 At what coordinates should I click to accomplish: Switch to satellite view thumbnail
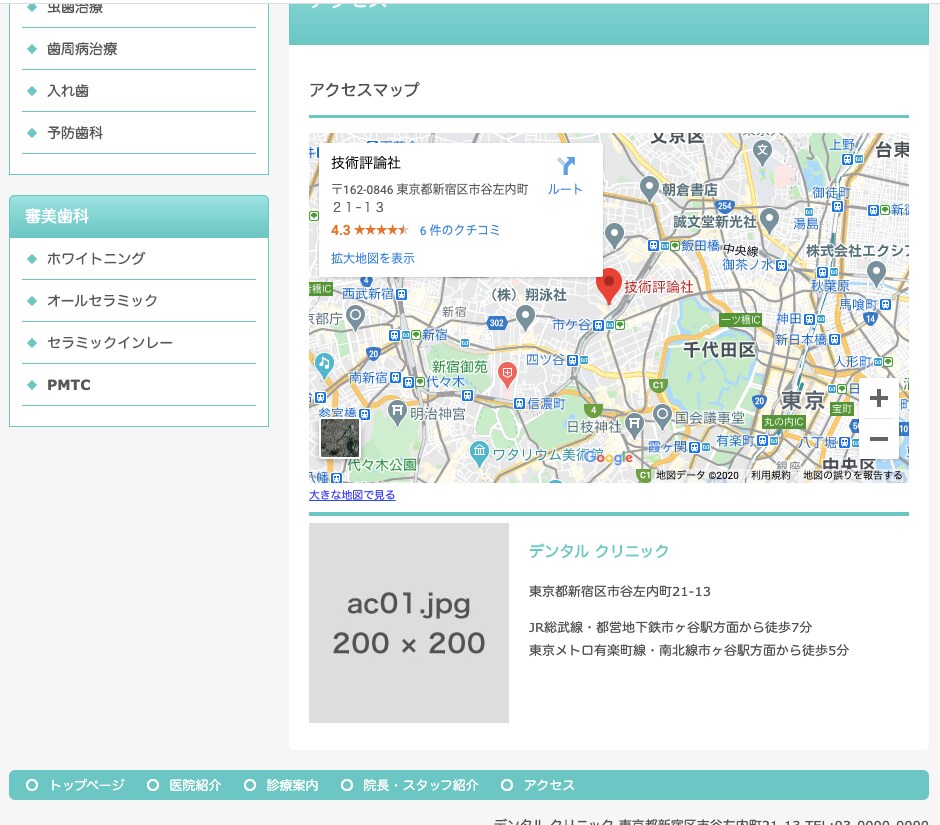(340, 438)
